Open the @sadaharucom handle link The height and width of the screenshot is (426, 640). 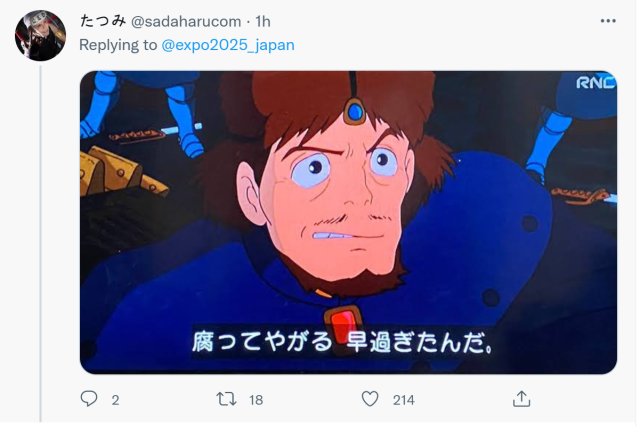tap(186, 21)
